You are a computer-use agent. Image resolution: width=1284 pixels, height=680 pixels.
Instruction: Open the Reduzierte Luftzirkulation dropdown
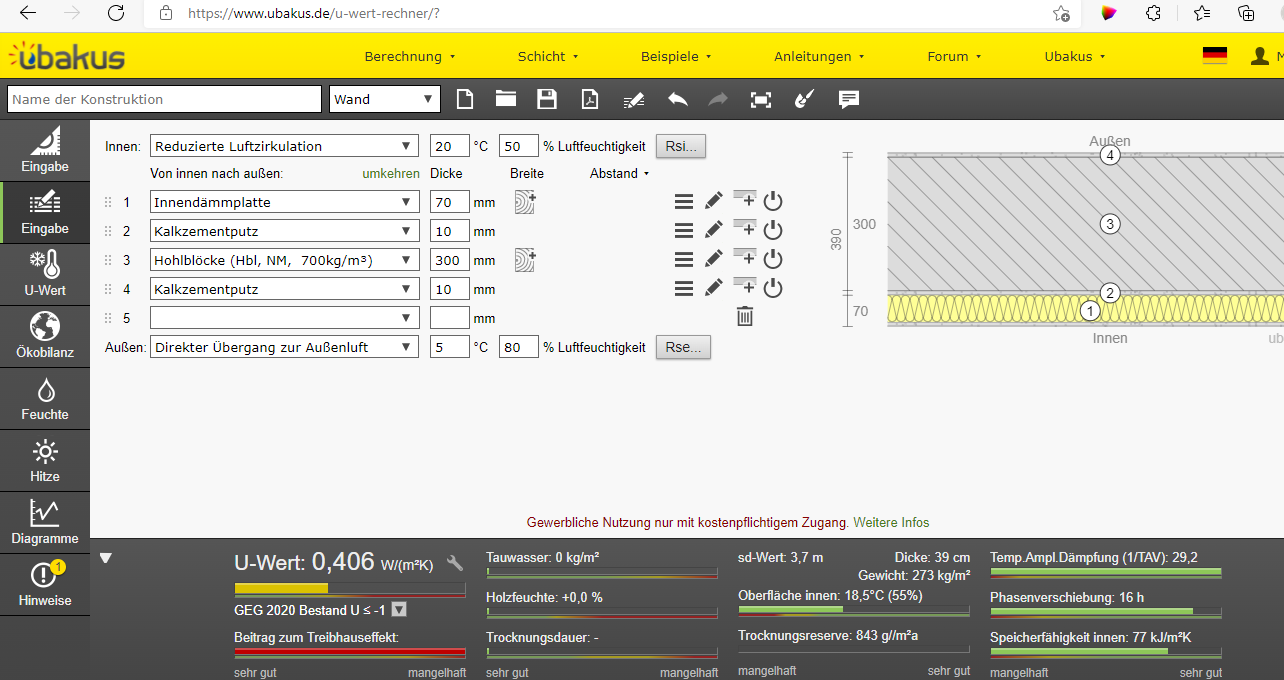click(x=284, y=146)
